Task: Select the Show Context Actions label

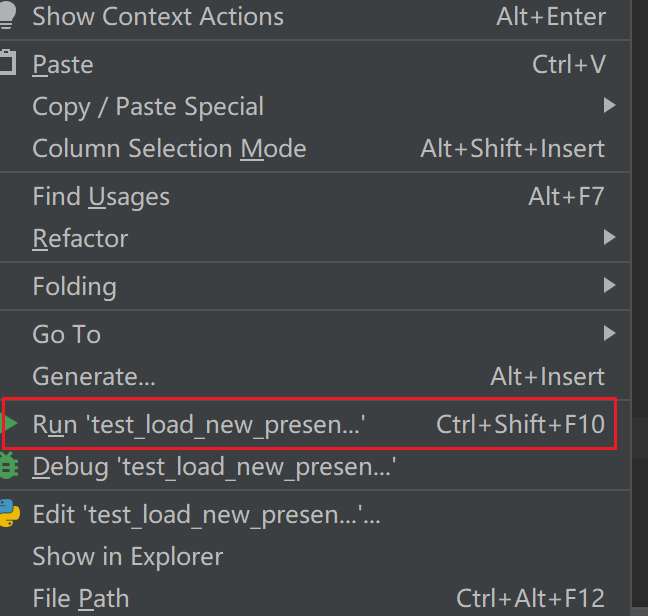Action: click(158, 17)
